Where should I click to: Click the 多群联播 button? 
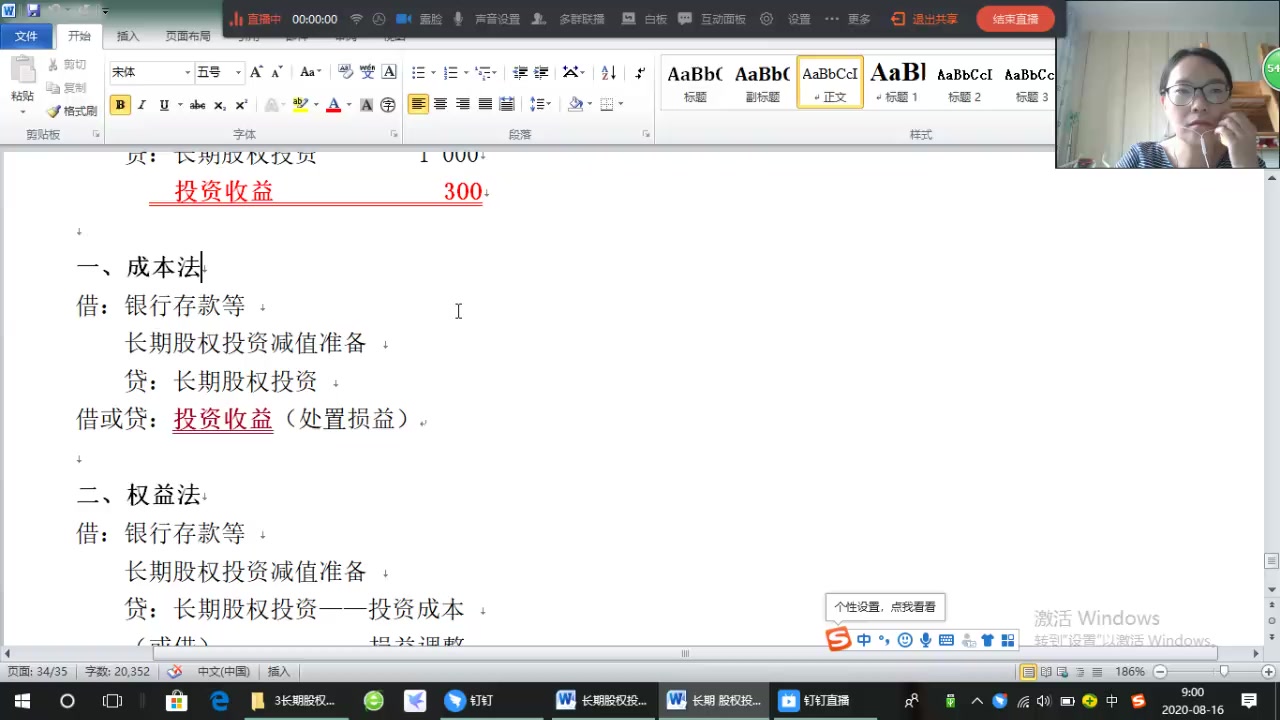tap(569, 19)
